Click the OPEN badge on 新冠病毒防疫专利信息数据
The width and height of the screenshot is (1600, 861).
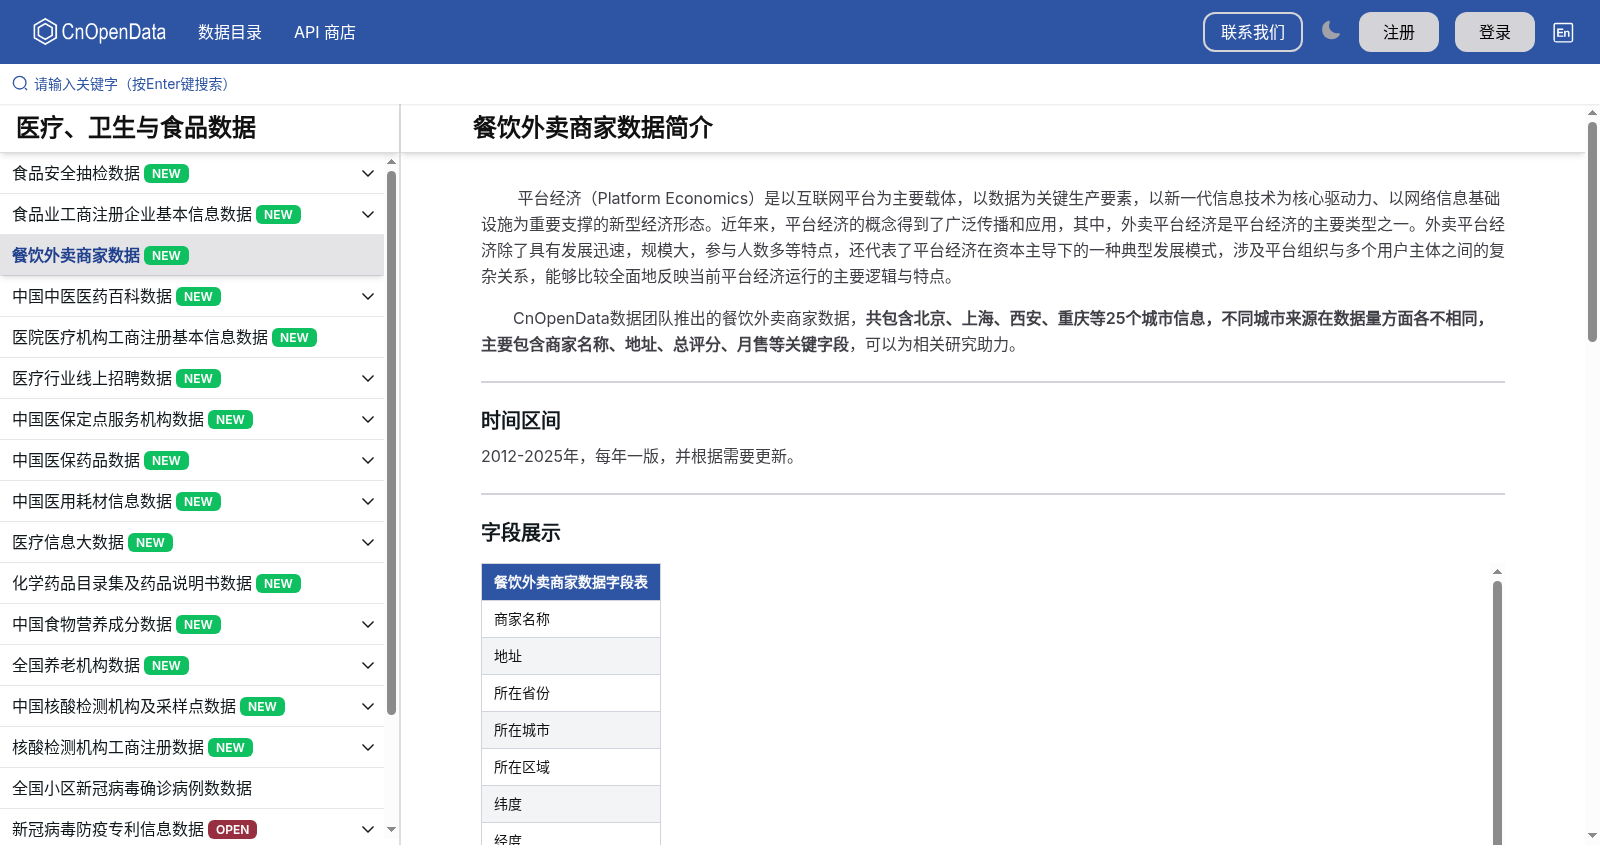(233, 830)
